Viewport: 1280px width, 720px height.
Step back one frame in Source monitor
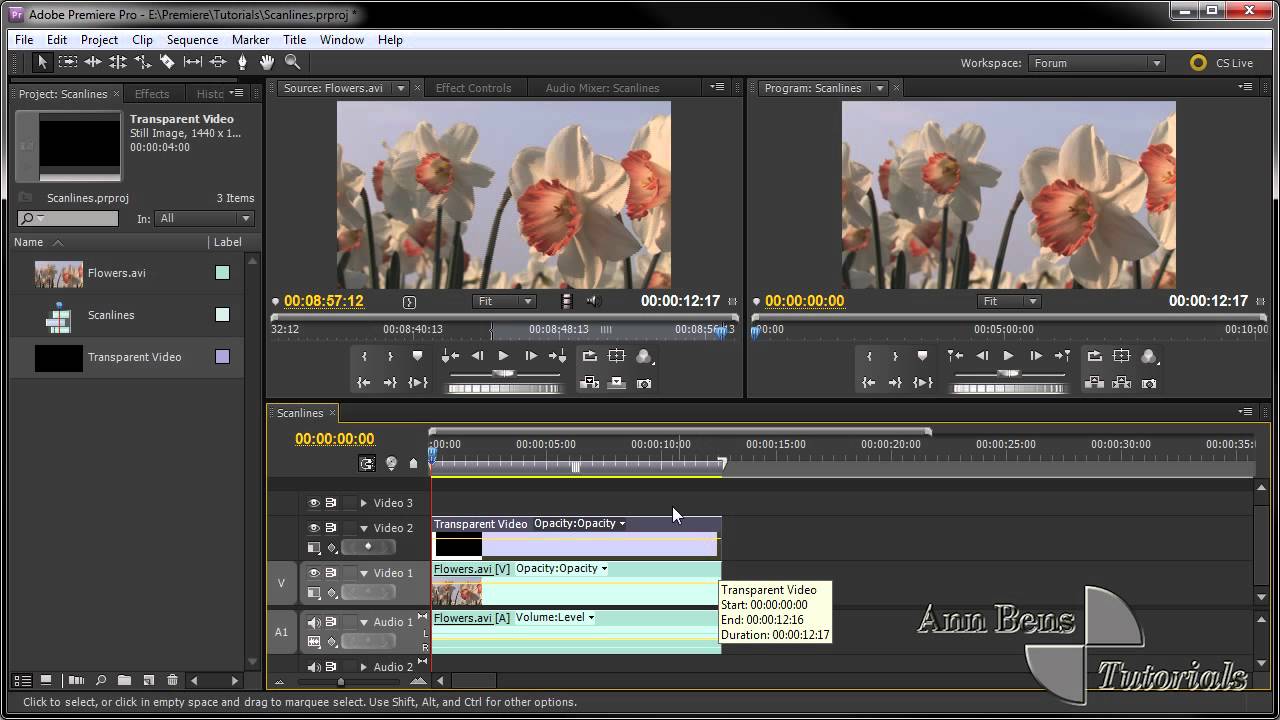[x=477, y=356]
